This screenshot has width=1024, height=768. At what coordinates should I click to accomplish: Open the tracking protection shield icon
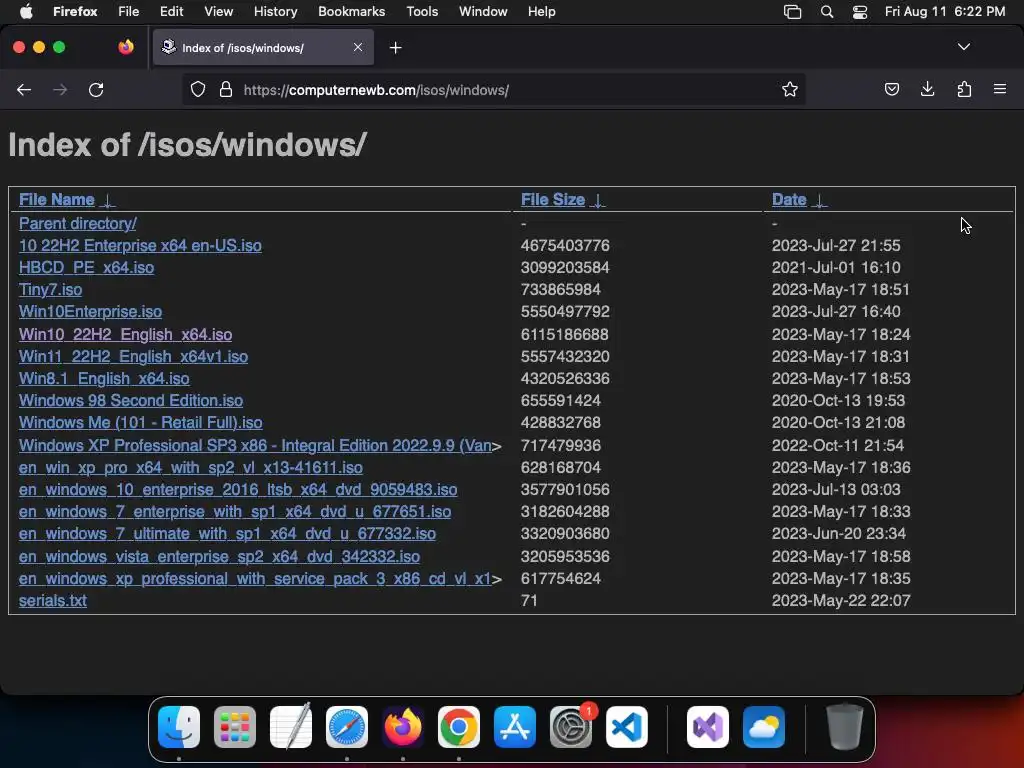198,89
